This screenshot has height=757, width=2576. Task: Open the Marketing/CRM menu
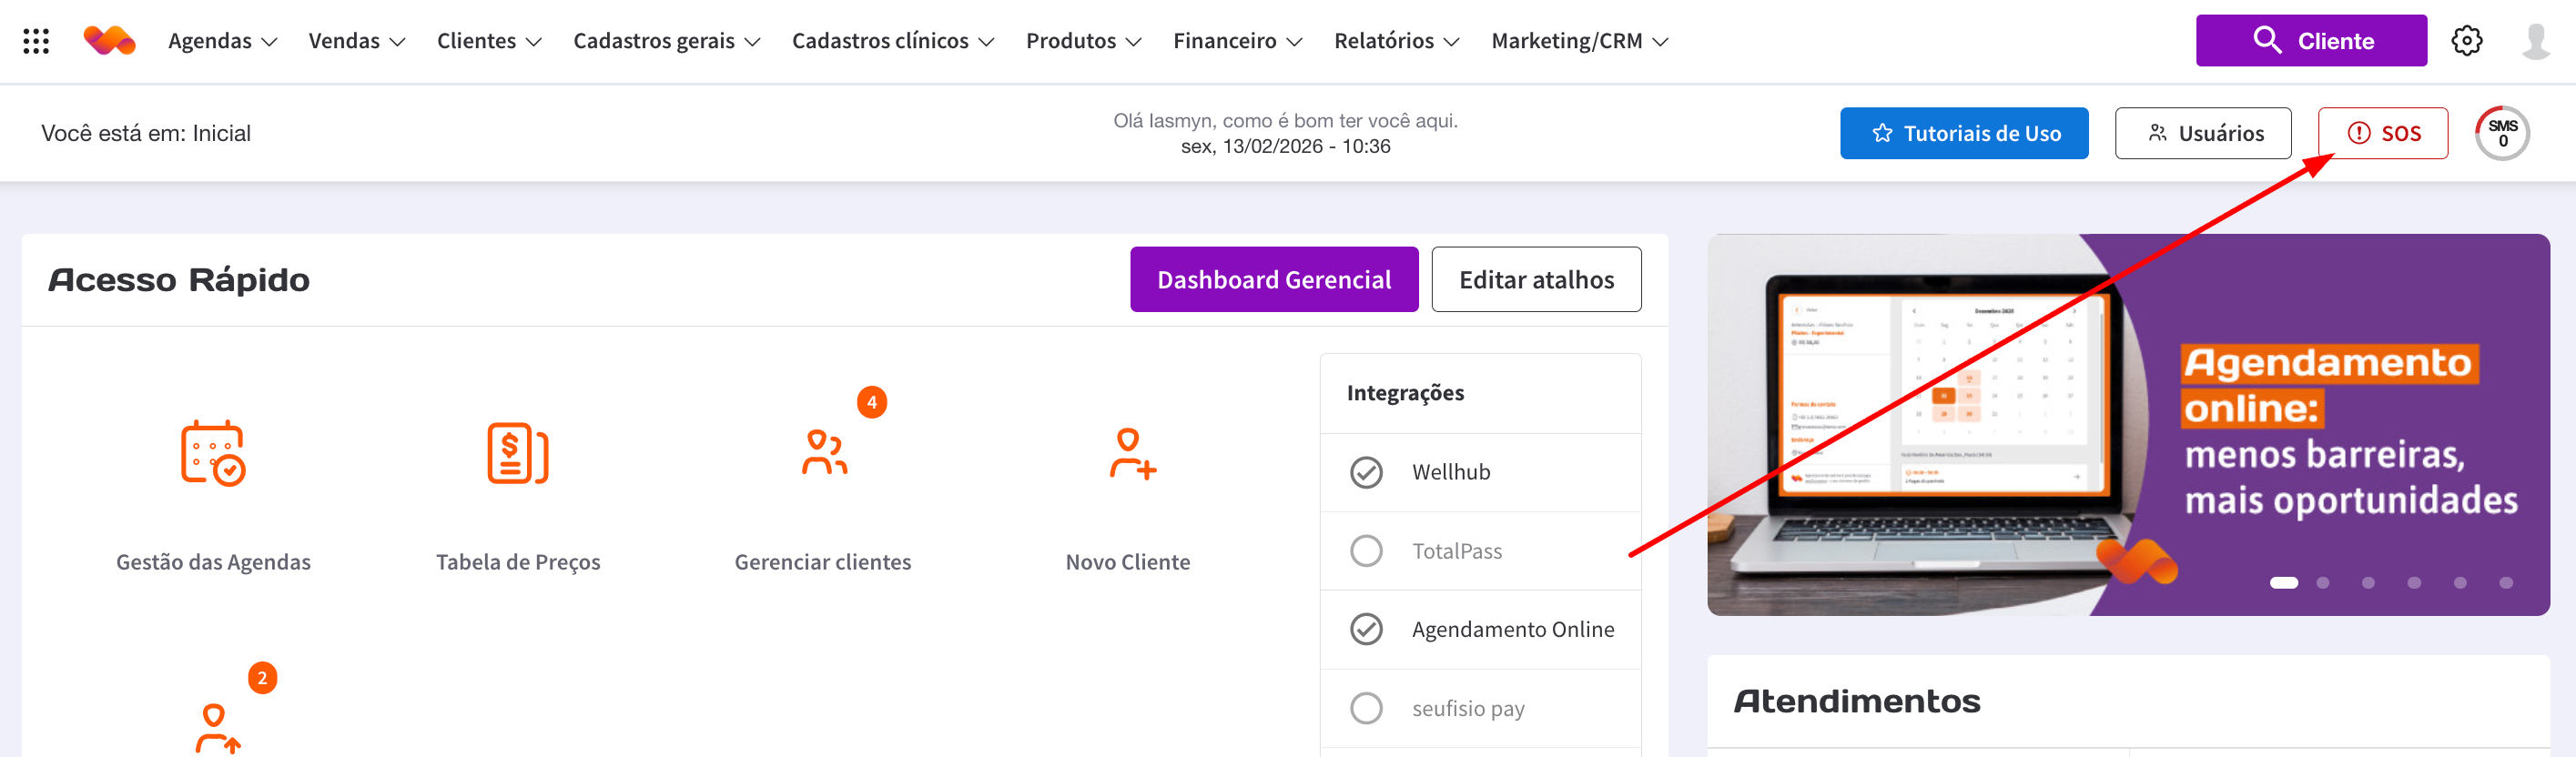point(1579,41)
